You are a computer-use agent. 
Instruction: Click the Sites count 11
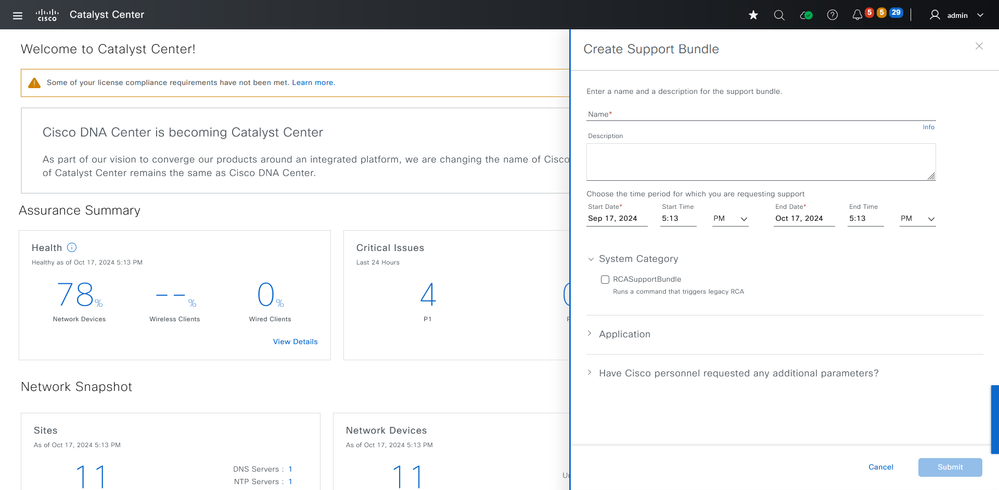tap(90, 478)
